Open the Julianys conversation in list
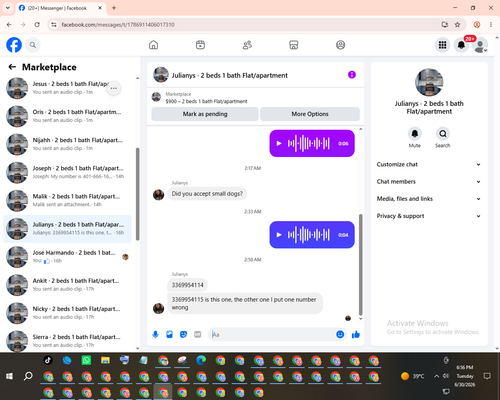The height and width of the screenshot is (400, 500). (67, 229)
